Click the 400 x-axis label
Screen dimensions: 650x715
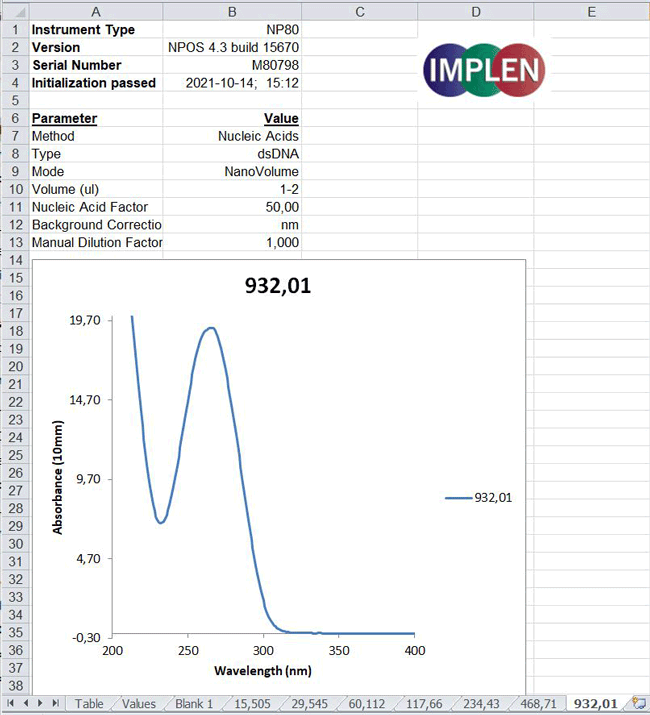click(414, 650)
